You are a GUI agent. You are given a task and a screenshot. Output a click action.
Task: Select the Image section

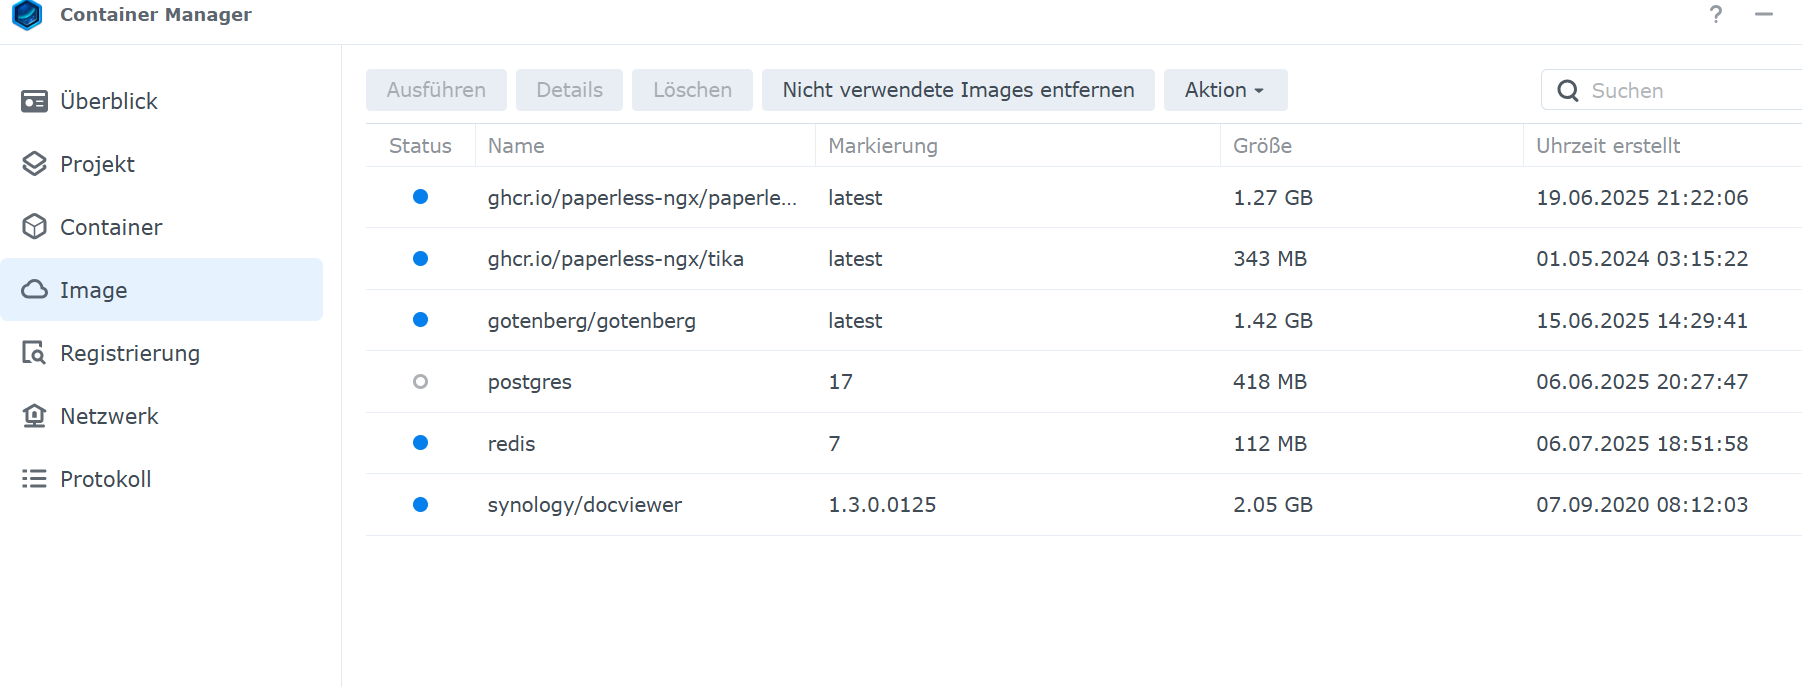162,290
